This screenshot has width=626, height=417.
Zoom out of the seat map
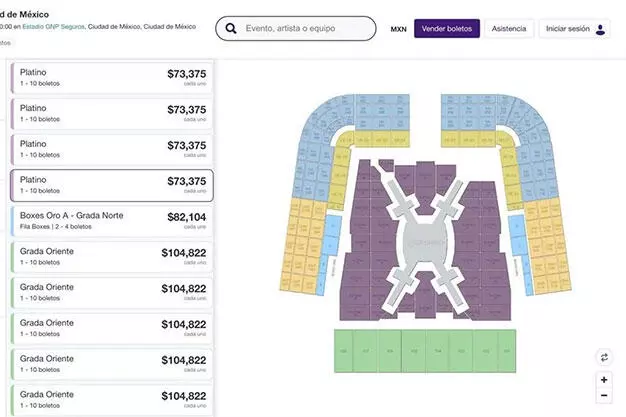tap(604, 399)
